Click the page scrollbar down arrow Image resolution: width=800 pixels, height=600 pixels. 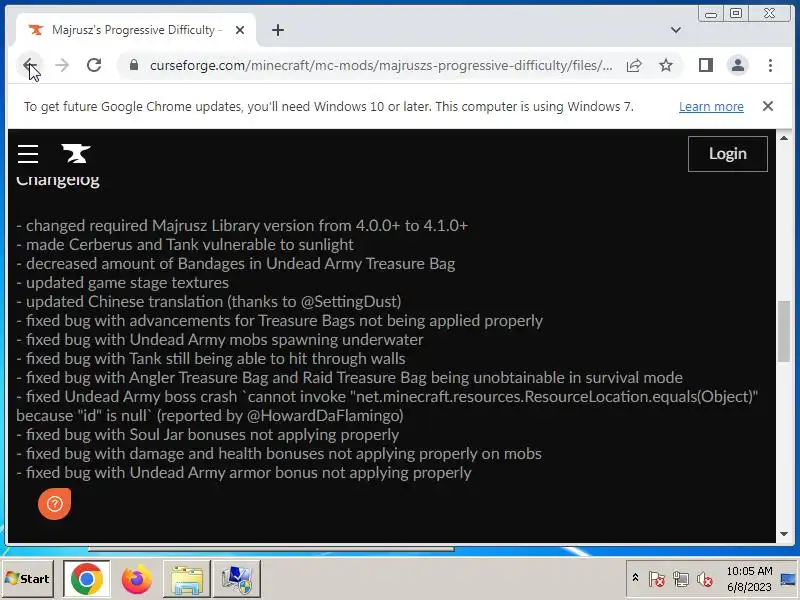[x=784, y=534]
